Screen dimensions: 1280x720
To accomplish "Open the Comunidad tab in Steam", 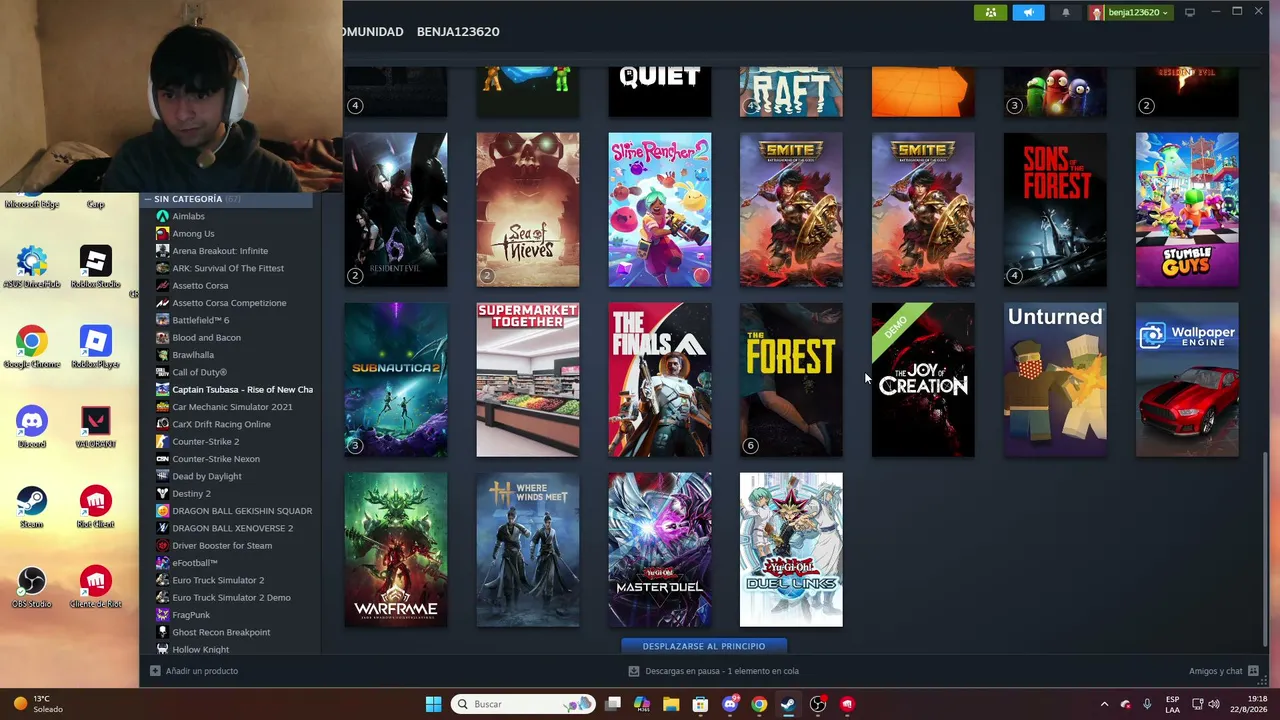I will pyautogui.click(x=373, y=32).
